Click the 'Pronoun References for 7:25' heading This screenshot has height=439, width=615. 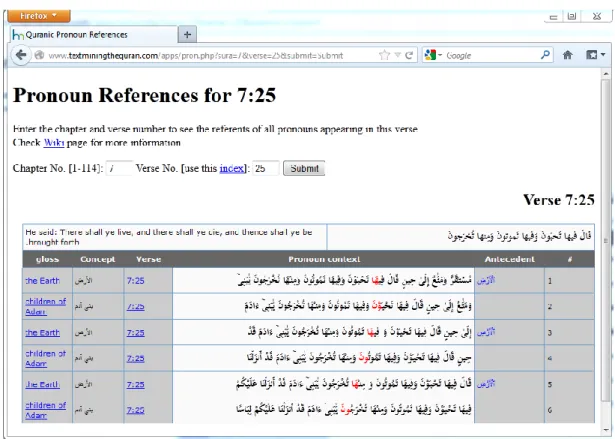(x=144, y=95)
